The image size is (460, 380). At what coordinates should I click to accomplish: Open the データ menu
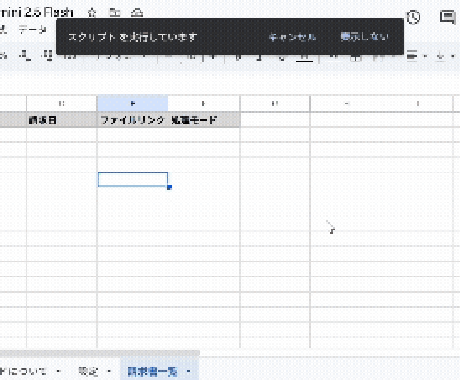pyautogui.click(x=32, y=30)
